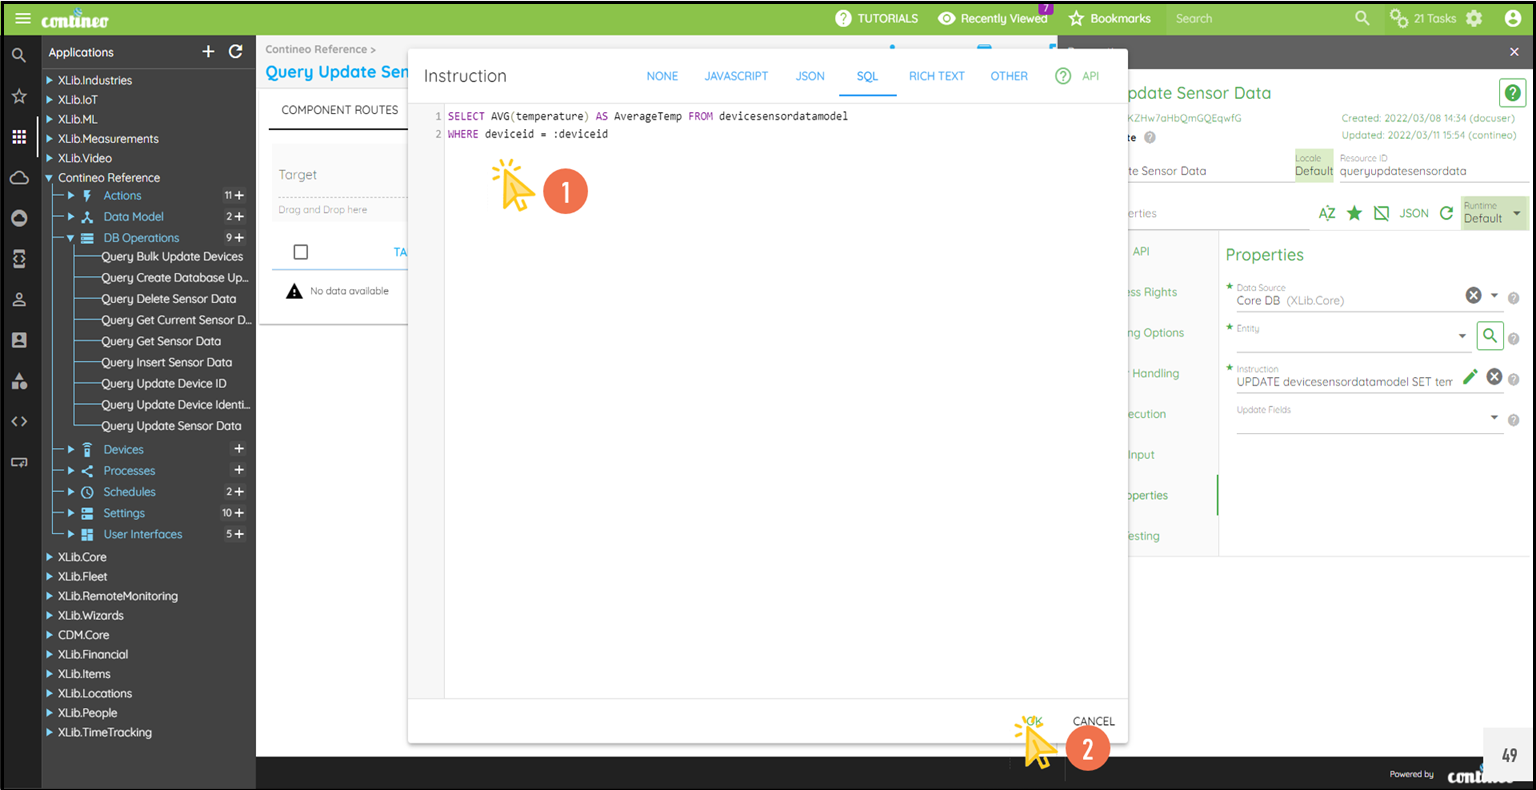The width and height of the screenshot is (1536, 790).
Task: Click the magnifier next to Entity field
Action: [x=1489, y=336]
